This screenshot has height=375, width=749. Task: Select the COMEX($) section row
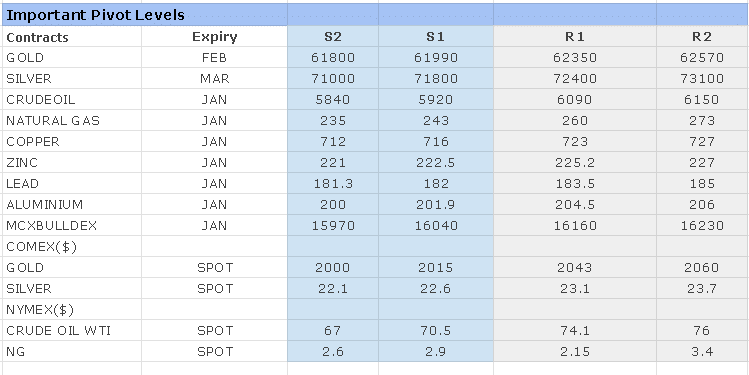(x=375, y=247)
